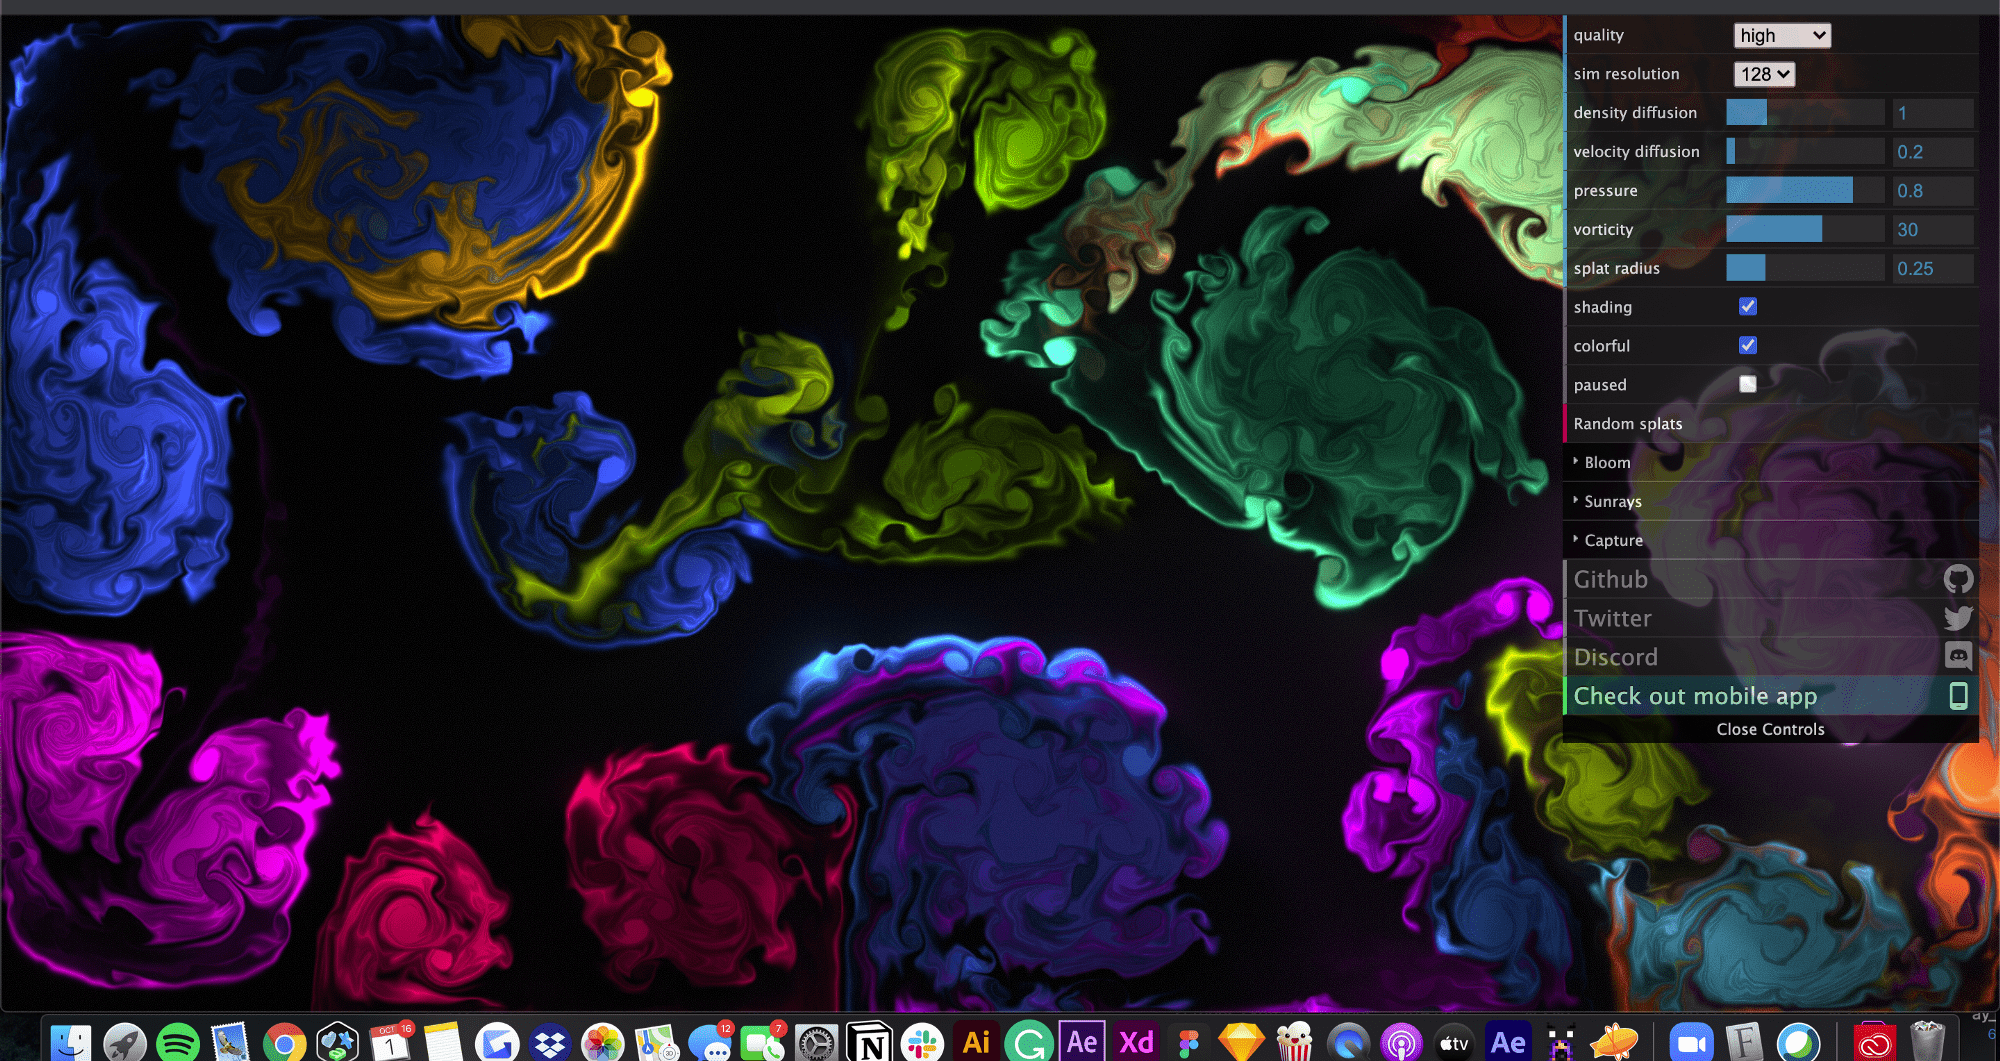The height and width of the screenshot is (1061, 2000).
Task: Click the pressure value input field
Action: point(1932,191)
